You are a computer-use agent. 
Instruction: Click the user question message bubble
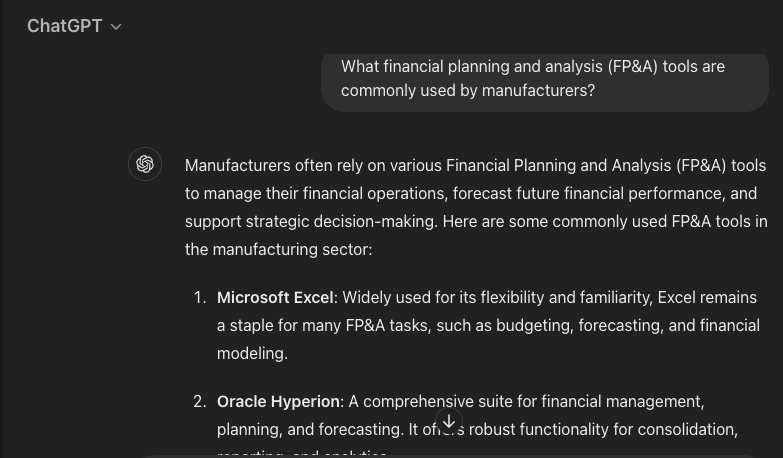click(x=544, y=79)
